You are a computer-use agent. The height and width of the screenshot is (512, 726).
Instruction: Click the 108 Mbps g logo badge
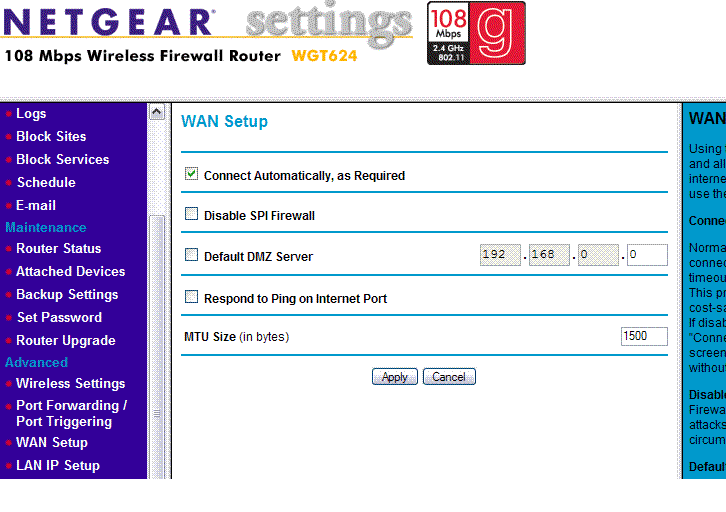coord(476,33)
